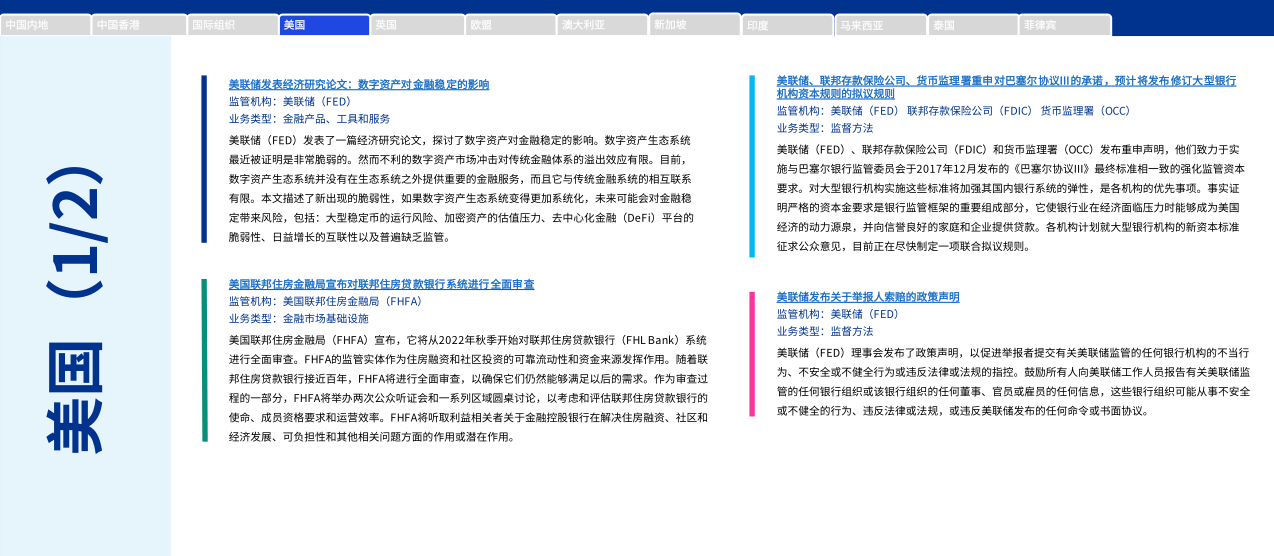Open the 巴塞尔协议III承诺 article link
Image resolution: width=1274 pixels, height=556 pixels.
pos(1006,86)
